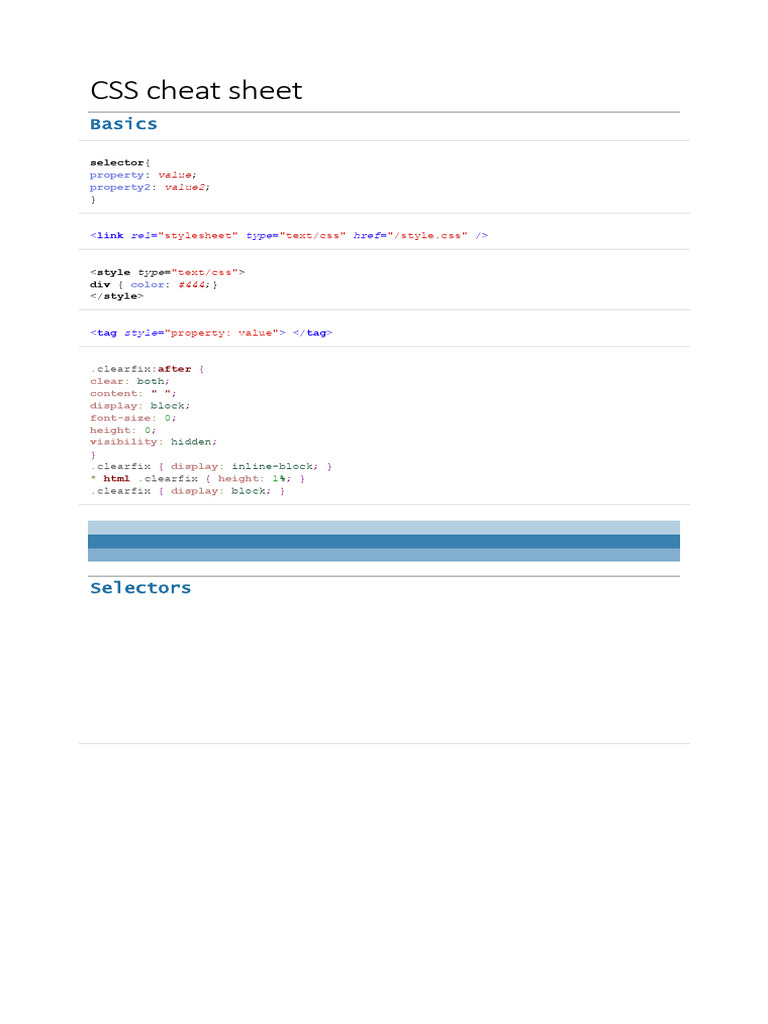768x1024 pixels.
Task: Click the light blue top banner stripe
Action: (x=384, y=528)
